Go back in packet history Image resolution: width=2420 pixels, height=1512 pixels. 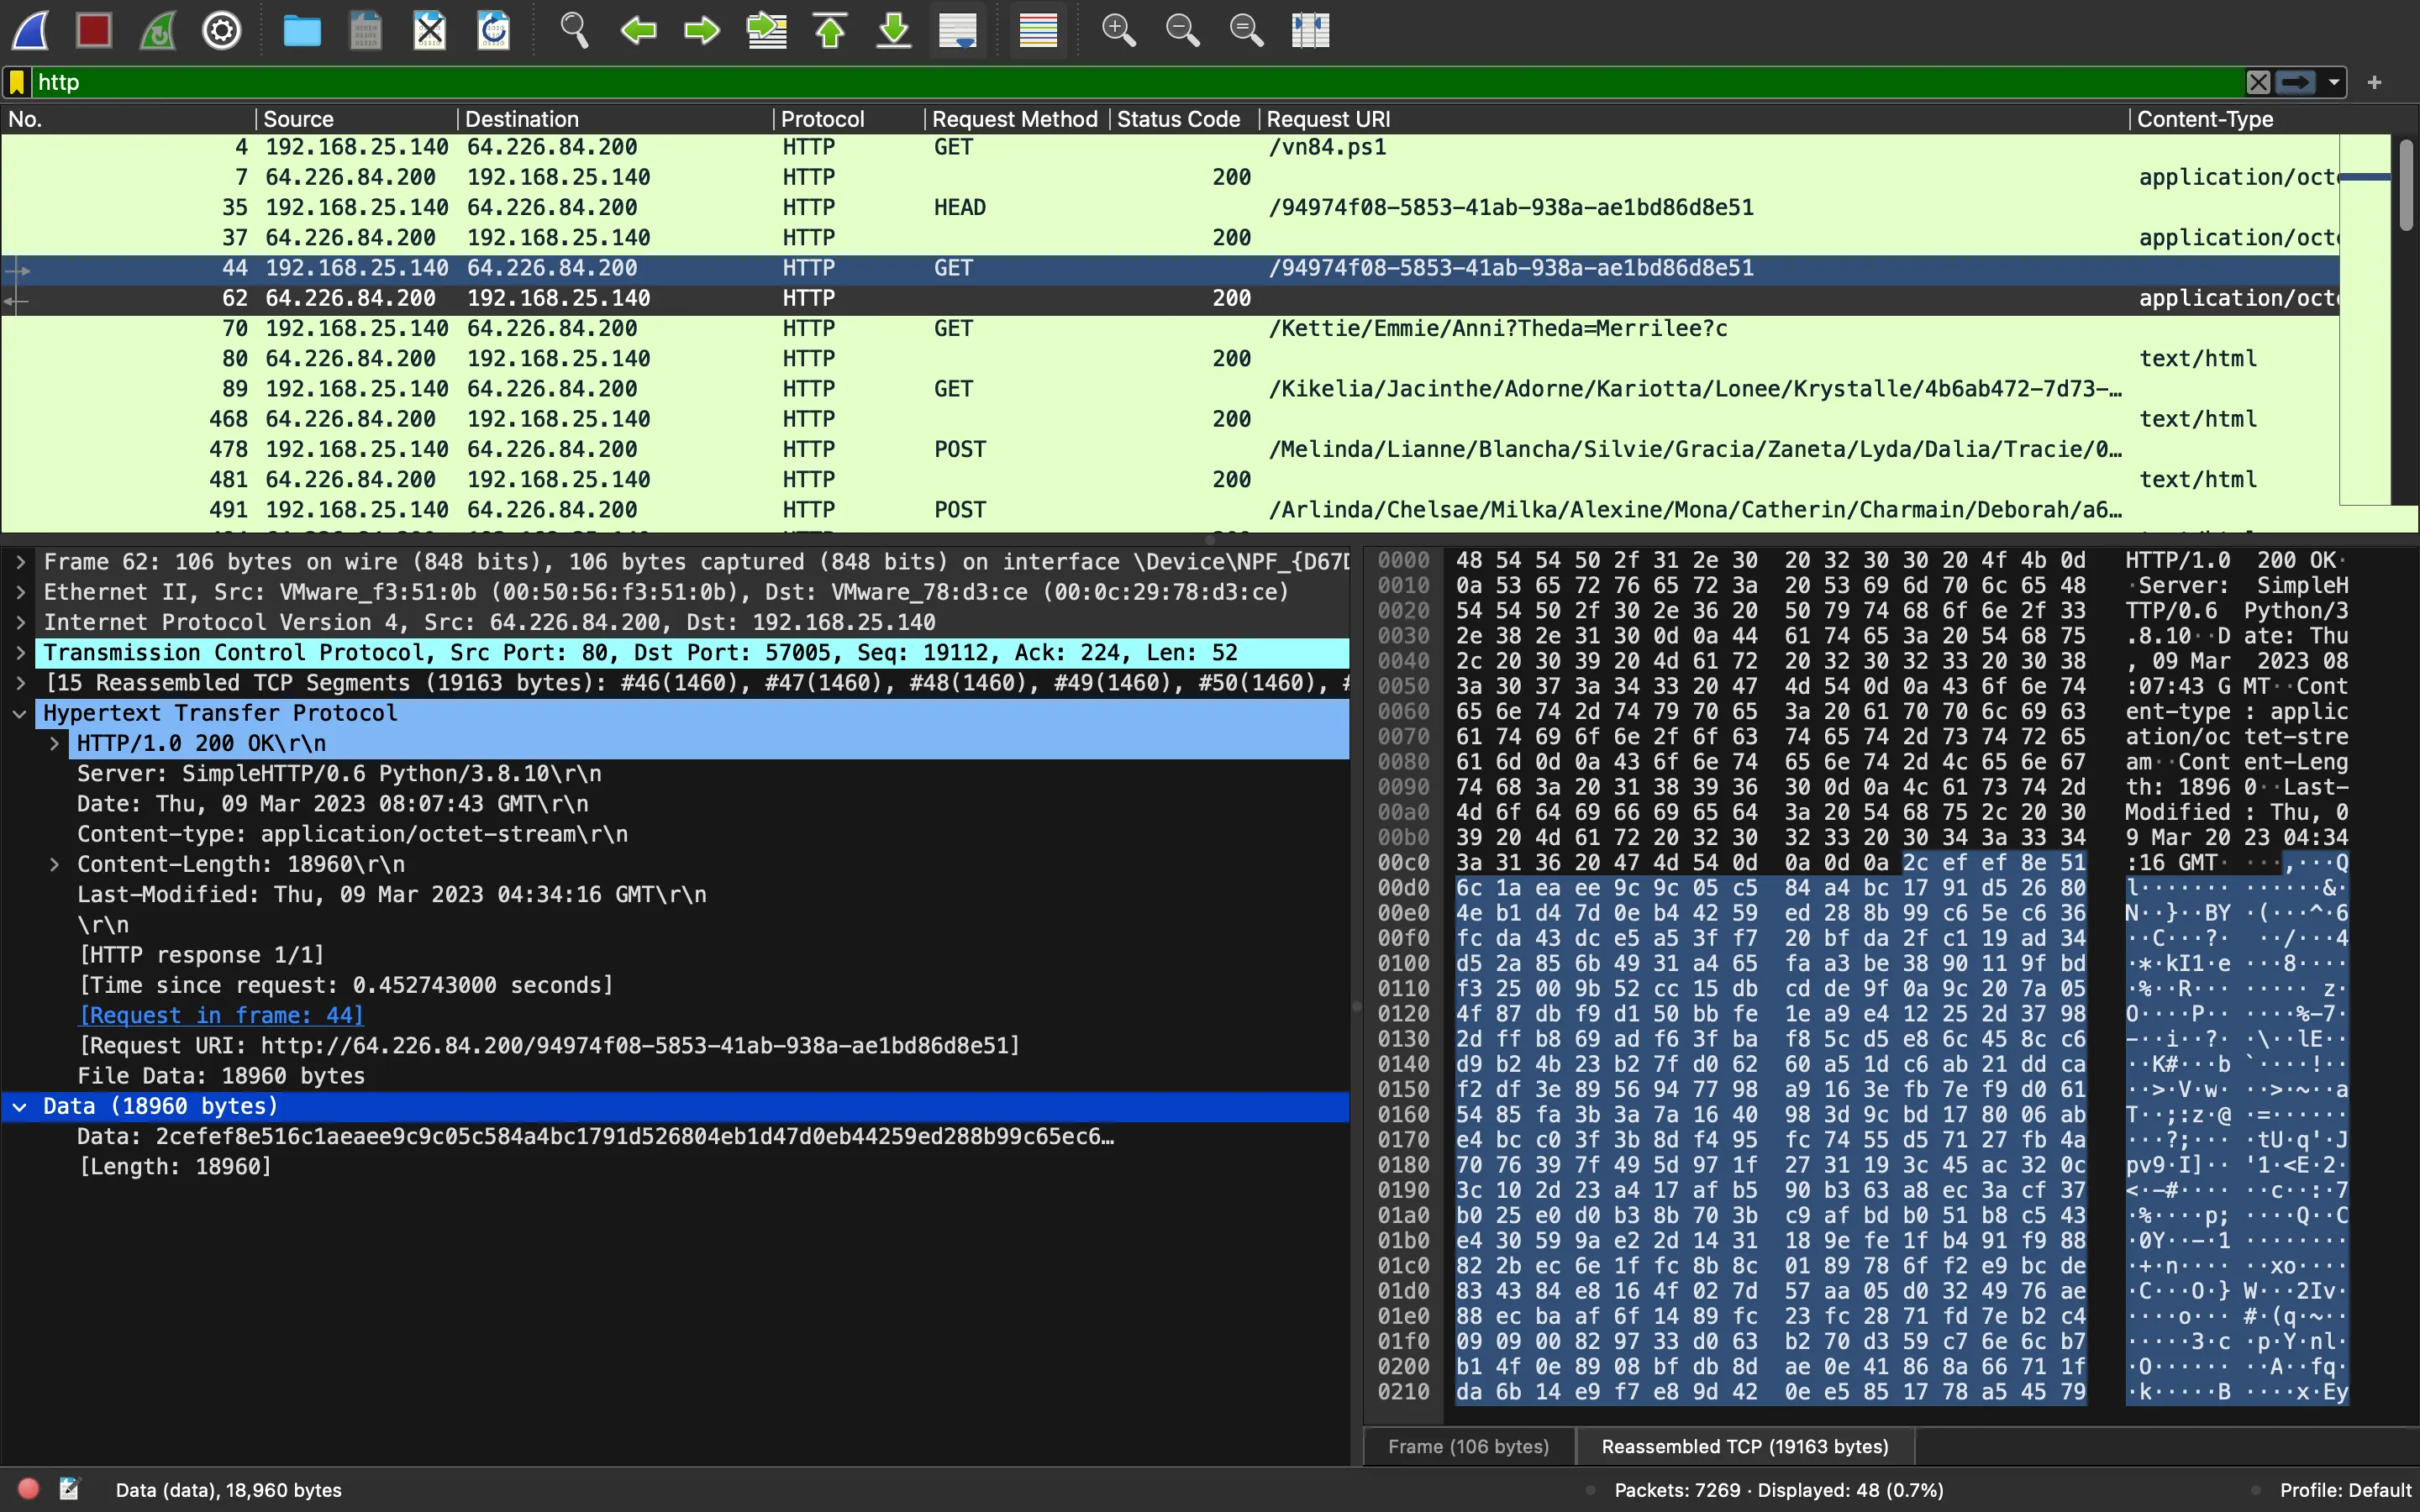click(638, 30)
